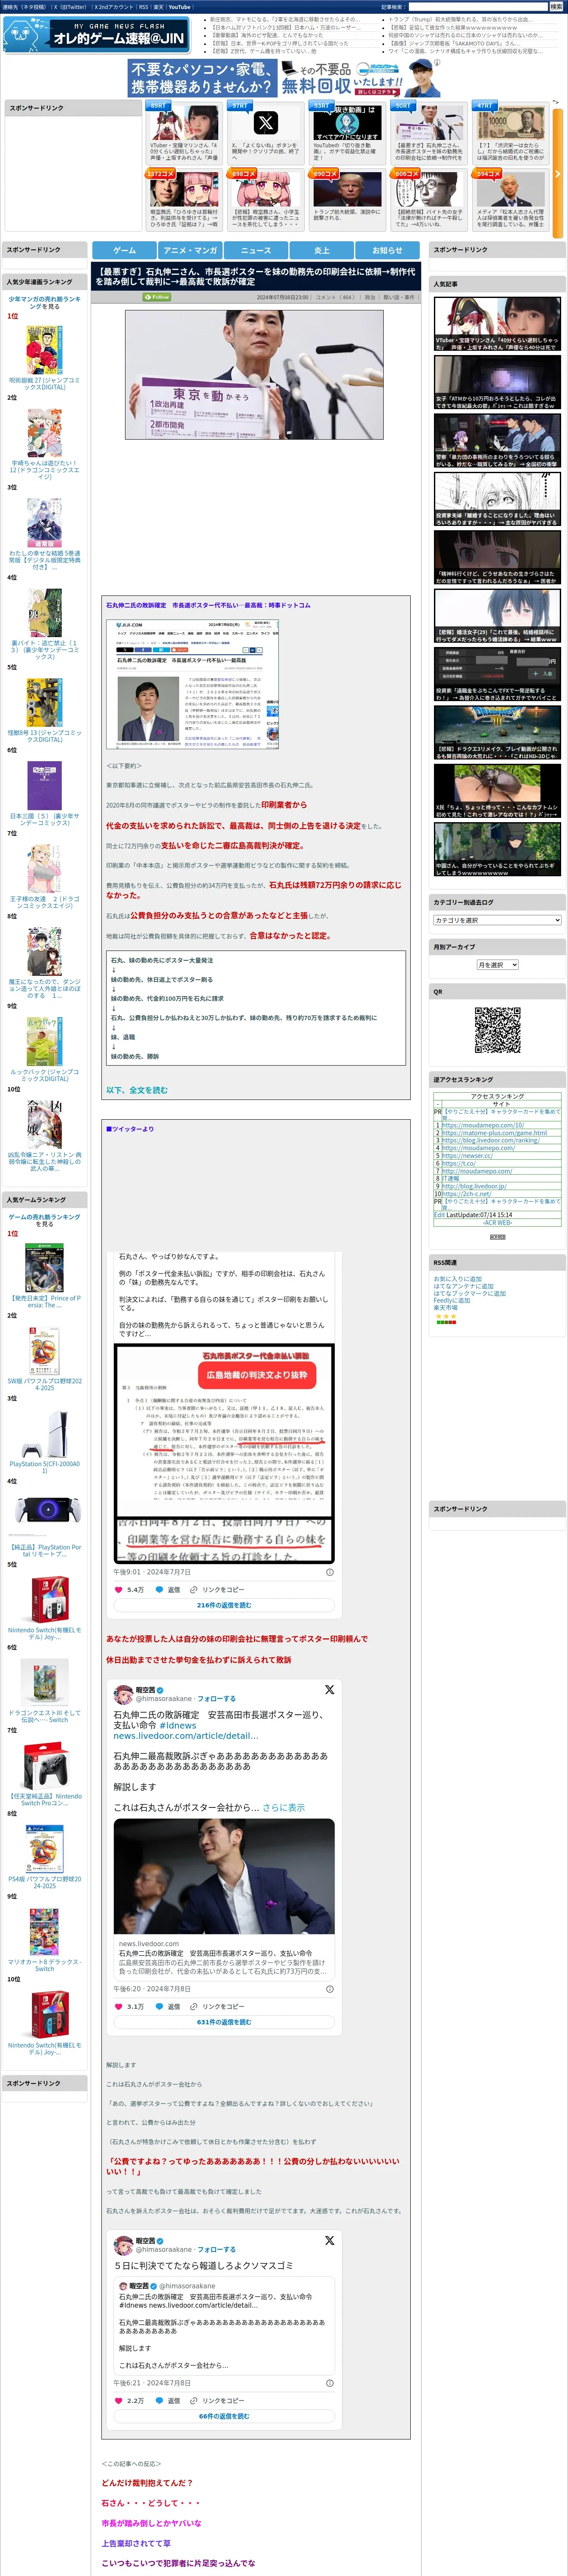The width and height of the screenshot is (568, 2576).
Task: Click the 検索 search button in the header
Action: [556, 6]
